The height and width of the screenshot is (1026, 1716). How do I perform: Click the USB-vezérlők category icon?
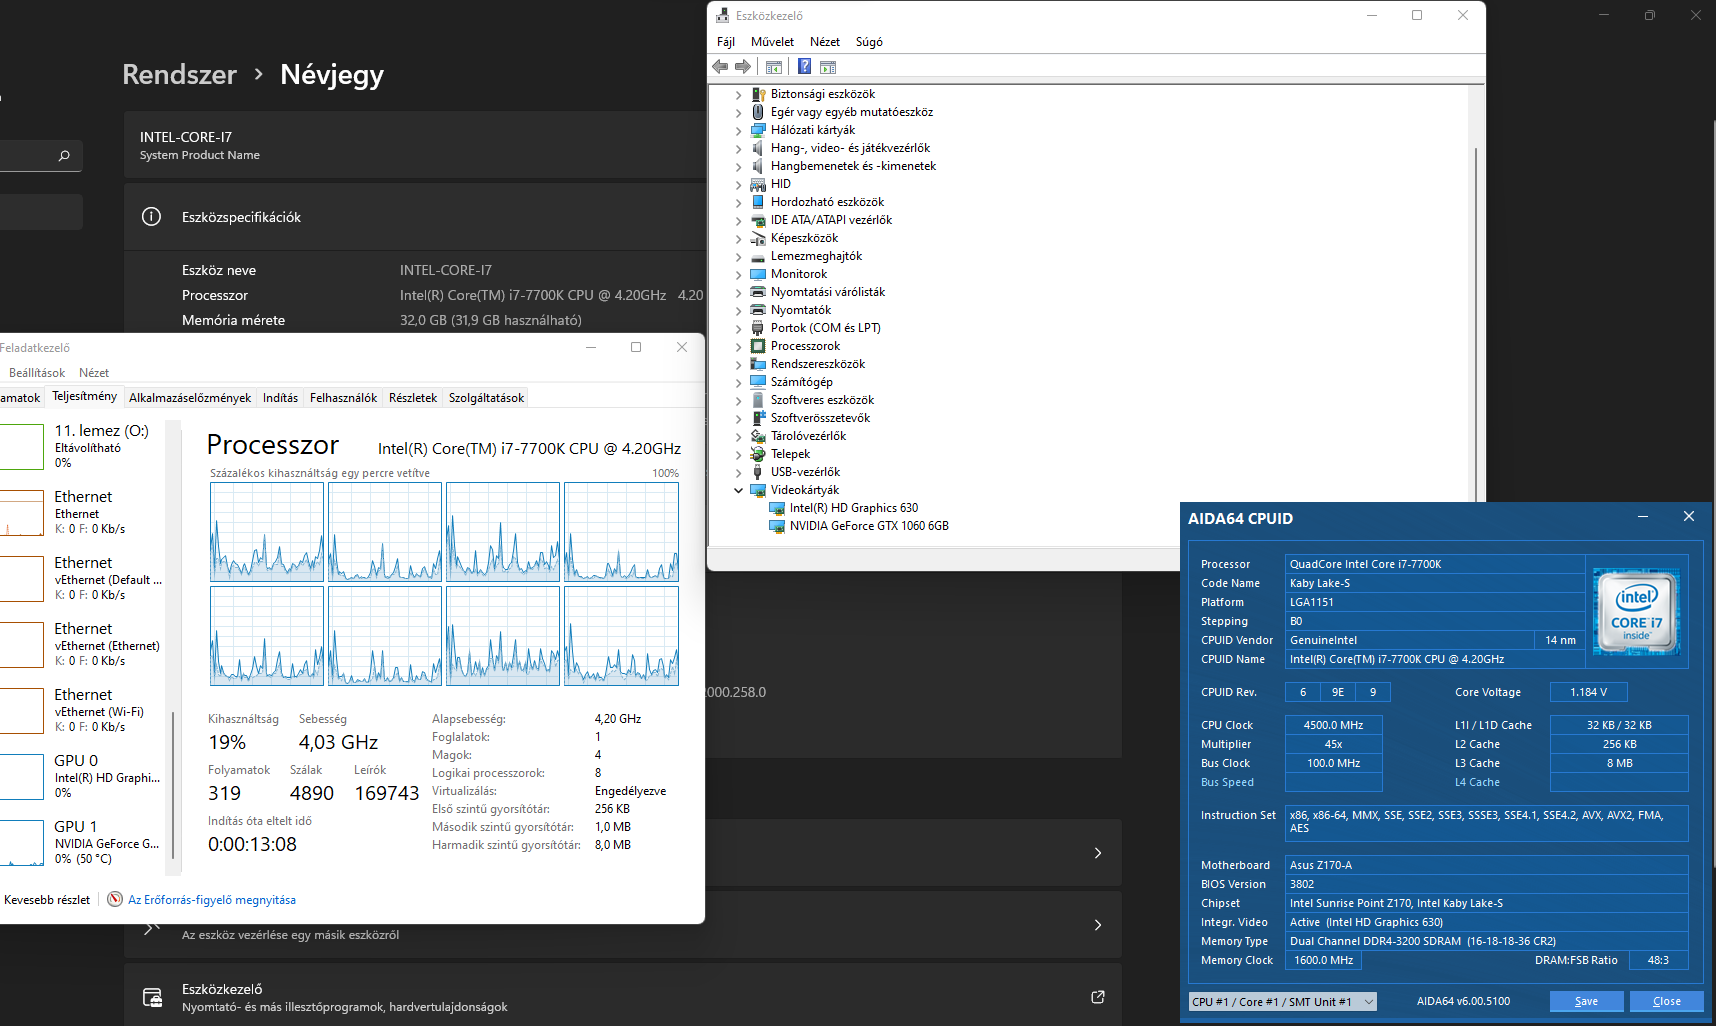tap(758, 472)
